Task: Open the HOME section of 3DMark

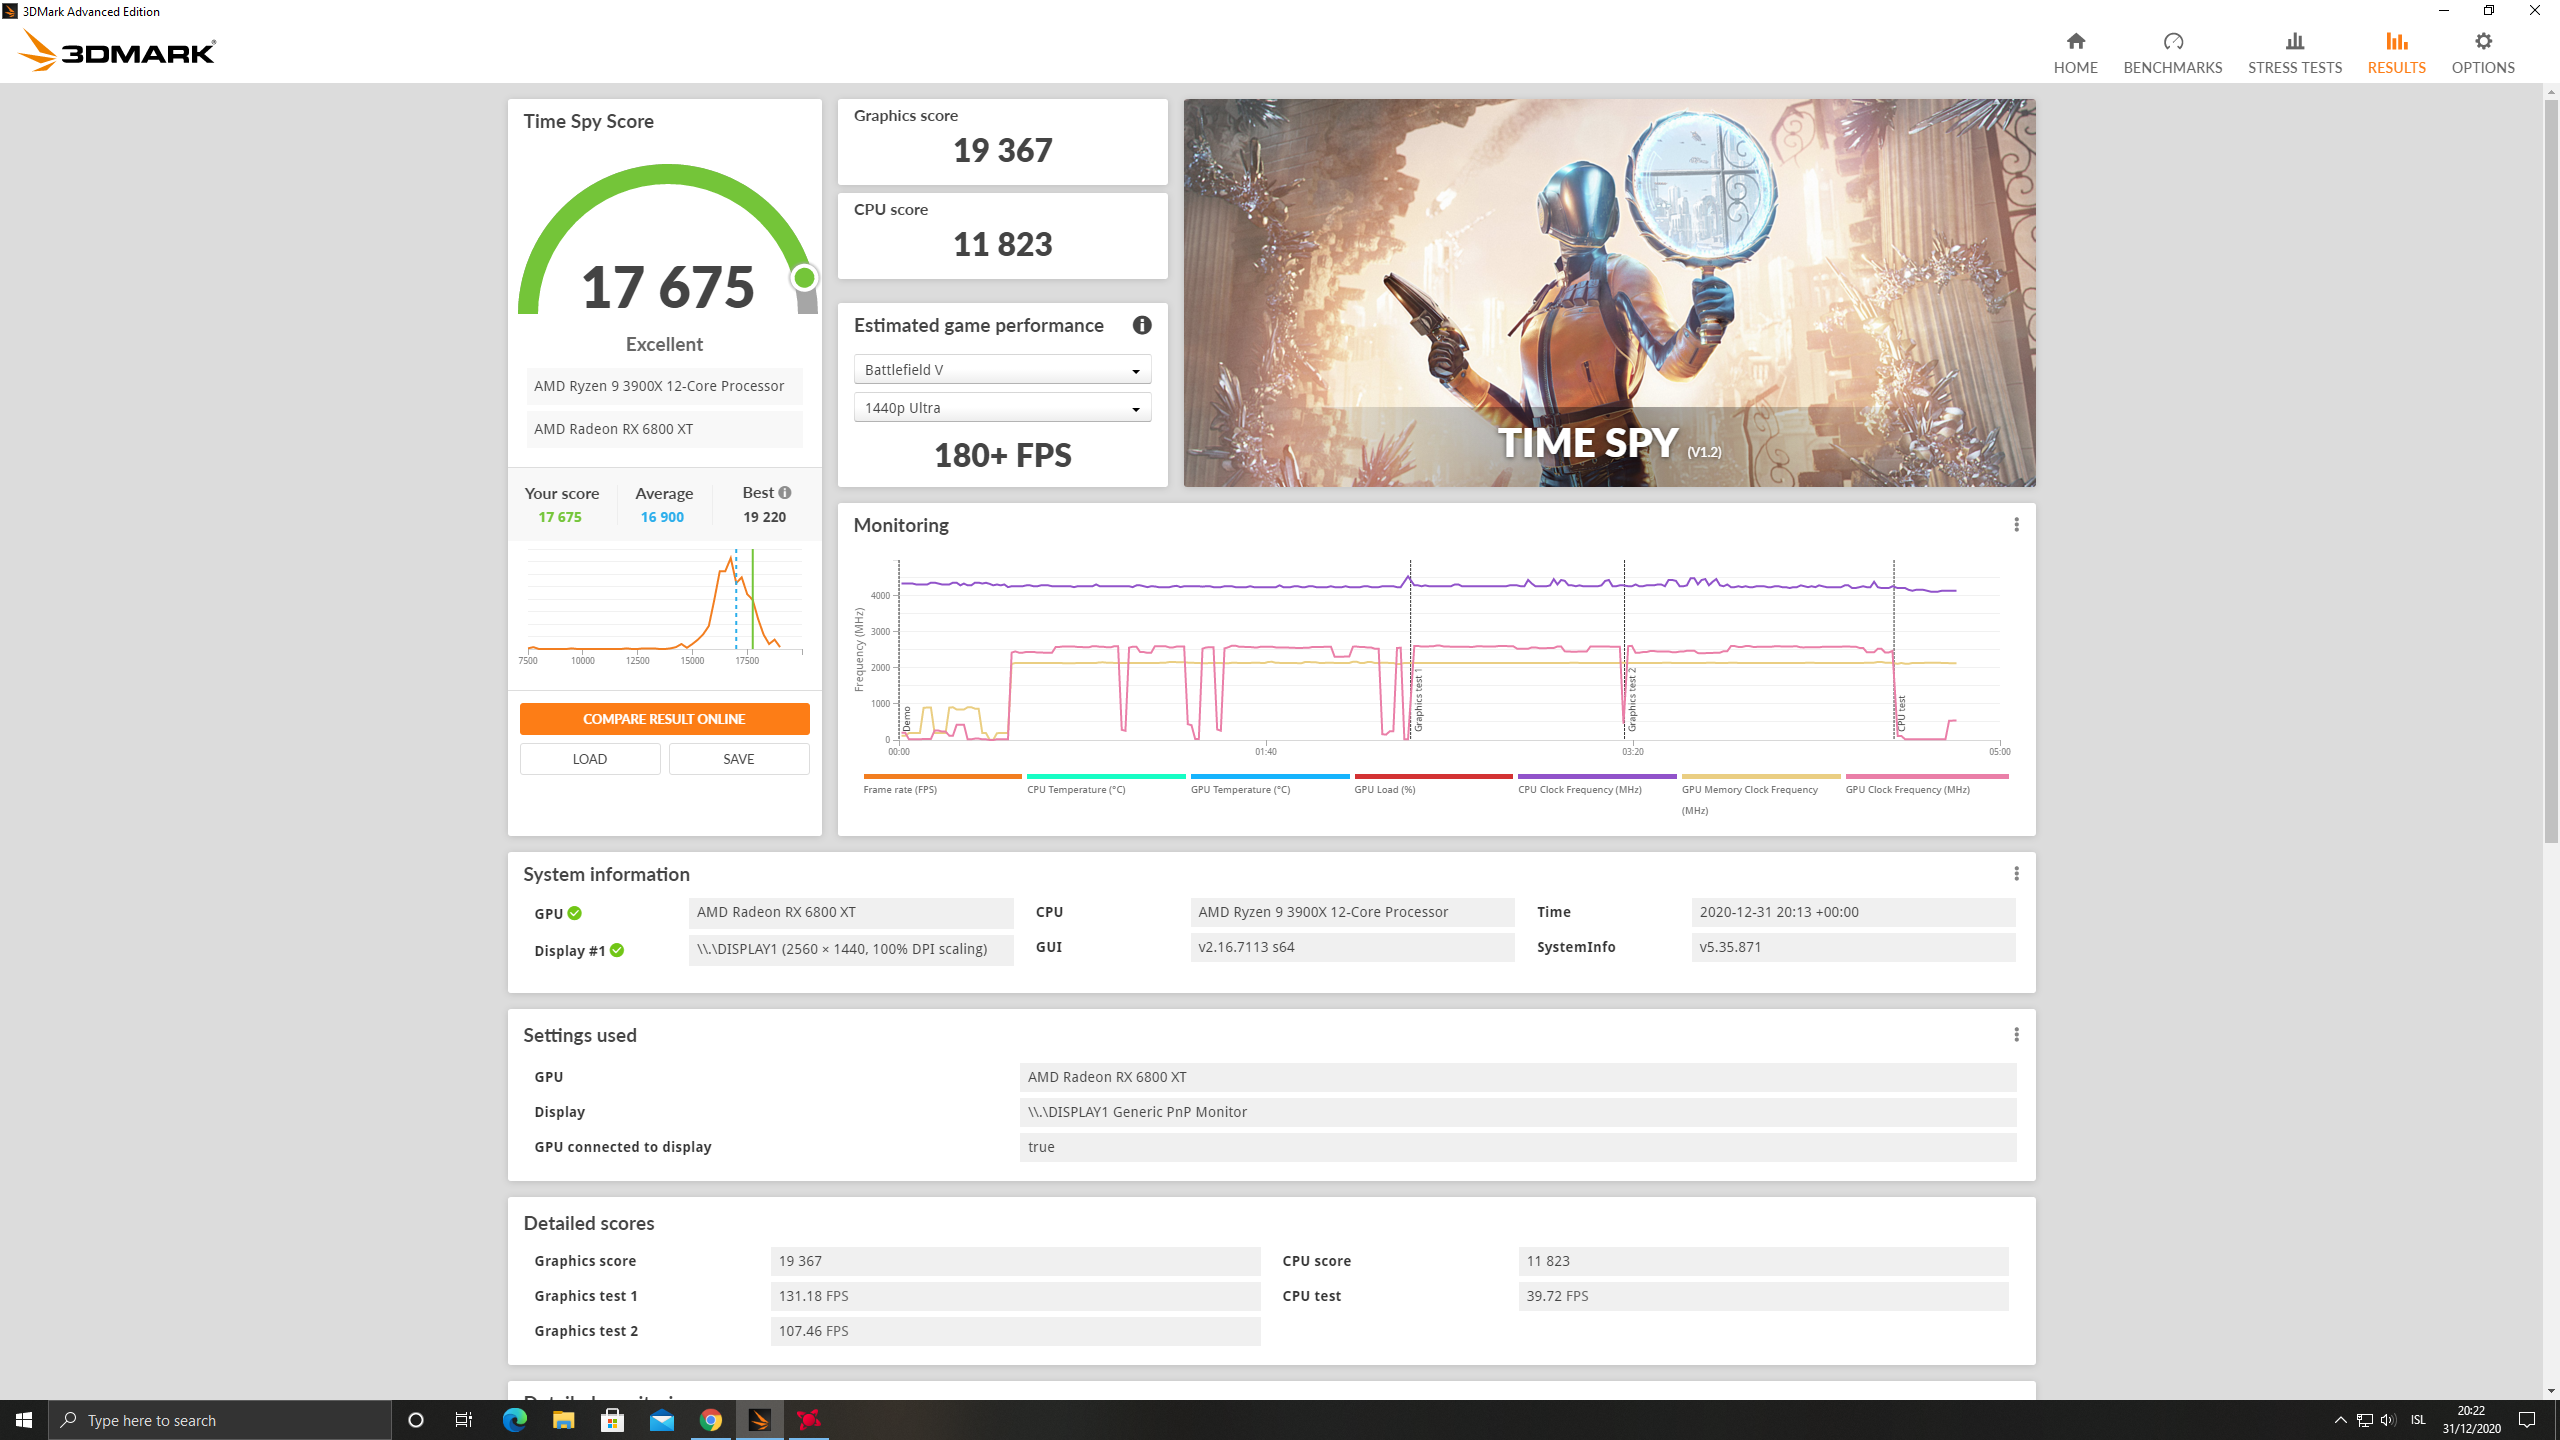Action: tap(2076, 52)
